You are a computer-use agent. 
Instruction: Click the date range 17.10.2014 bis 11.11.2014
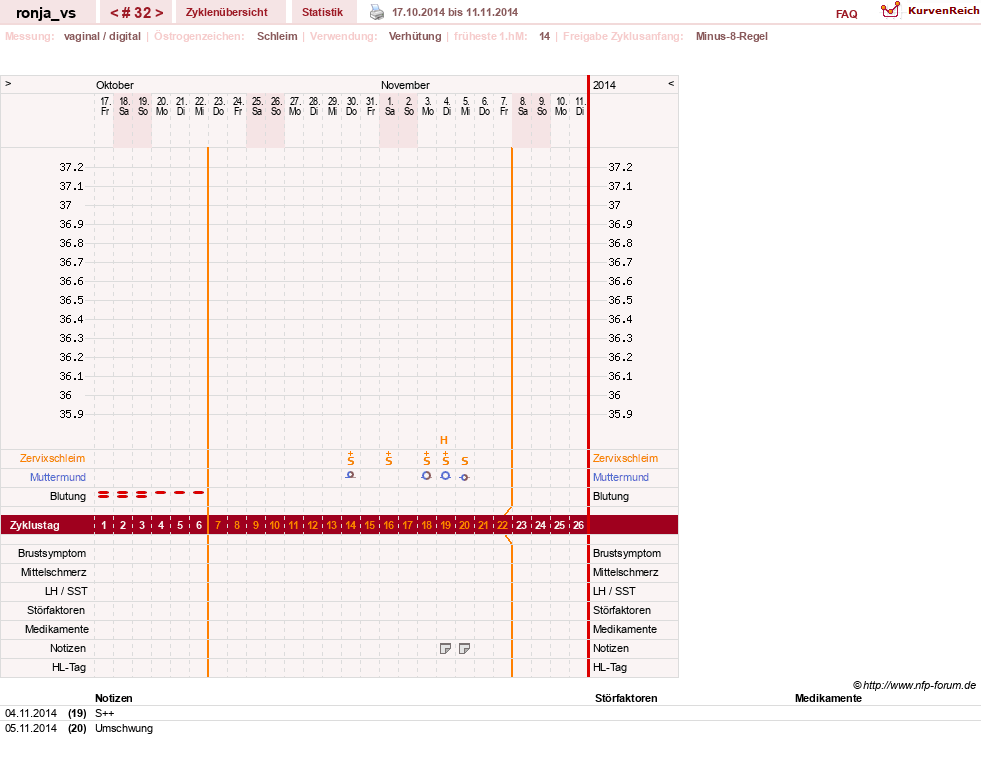[x=455, y=12]
